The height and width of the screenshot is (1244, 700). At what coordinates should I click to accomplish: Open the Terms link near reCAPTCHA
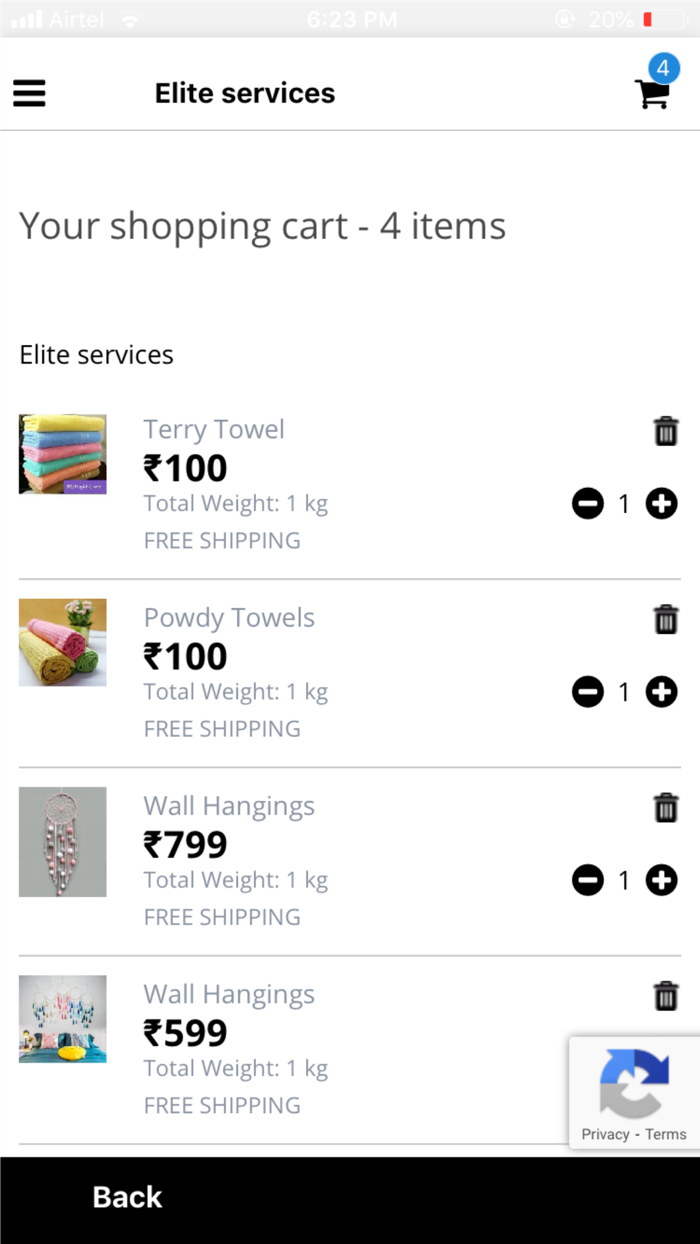665,1134
